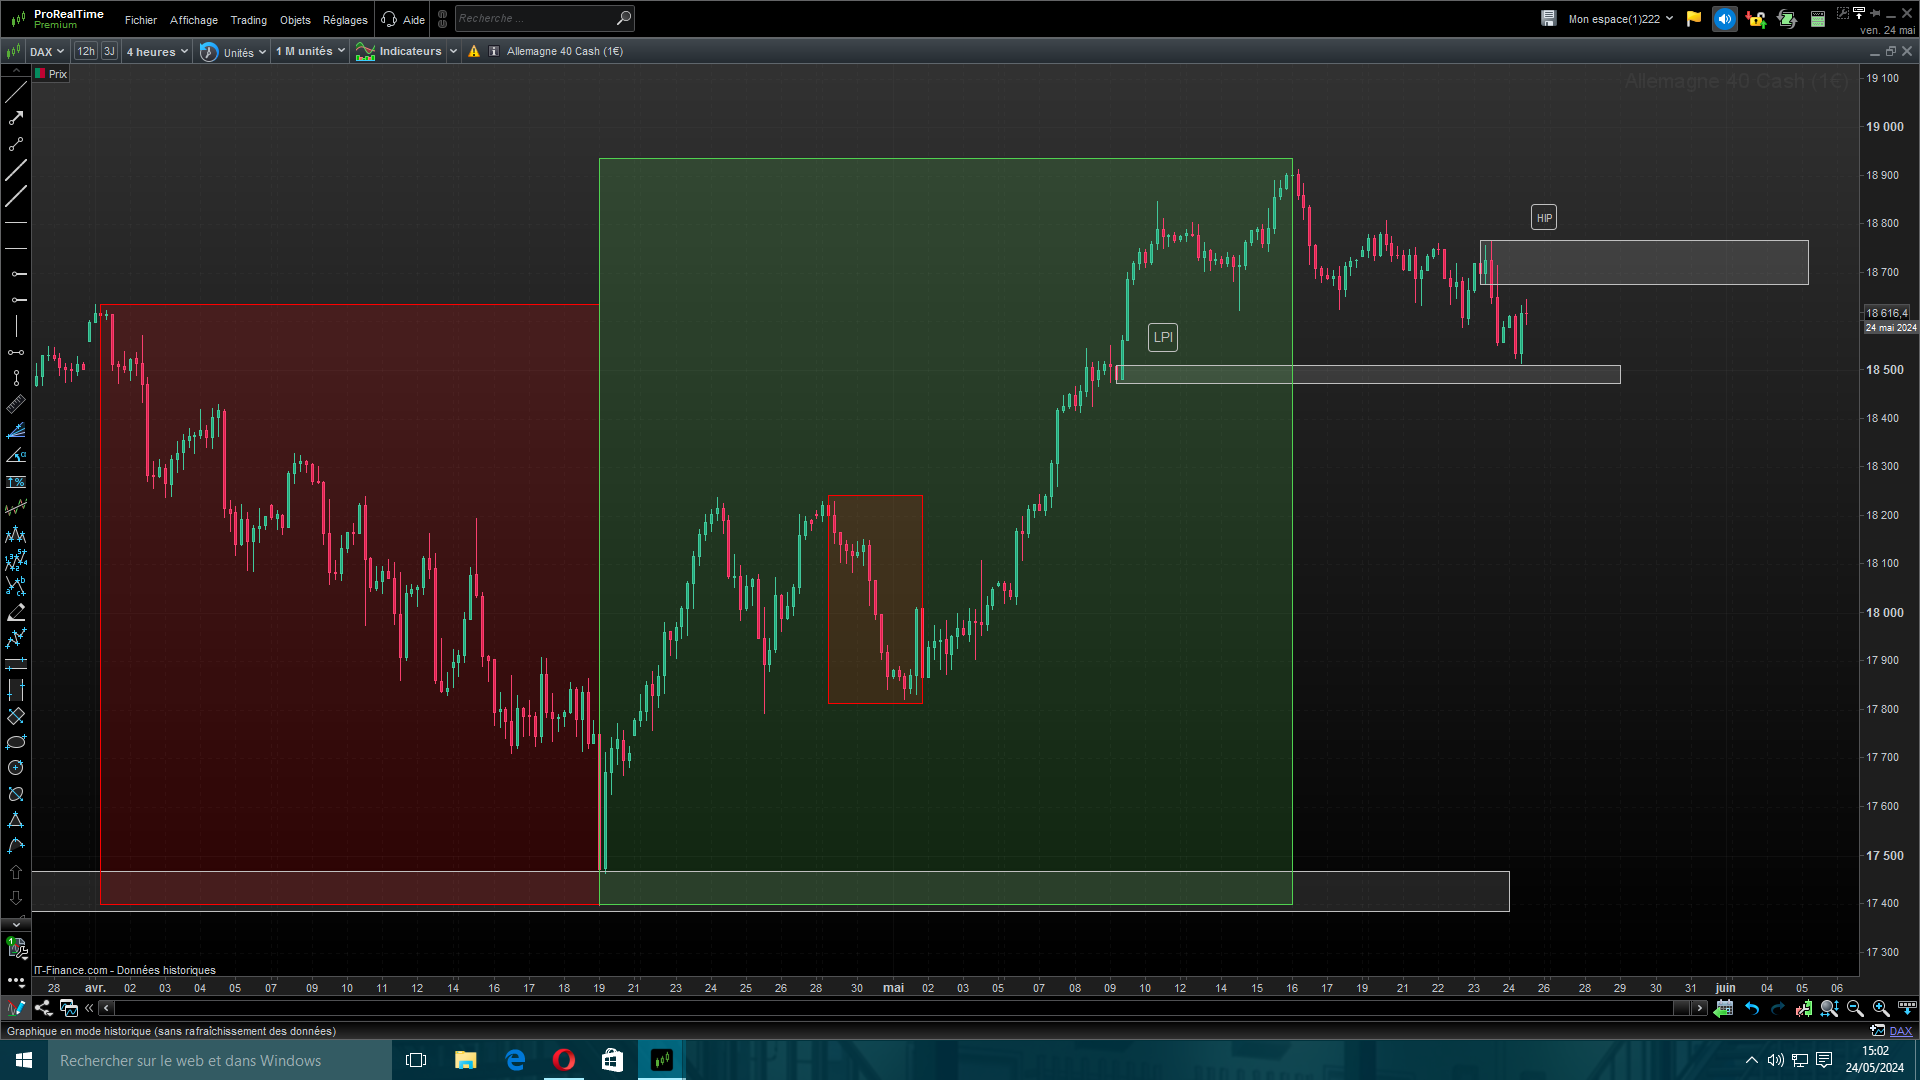Toggle the 12h display button

86,51
